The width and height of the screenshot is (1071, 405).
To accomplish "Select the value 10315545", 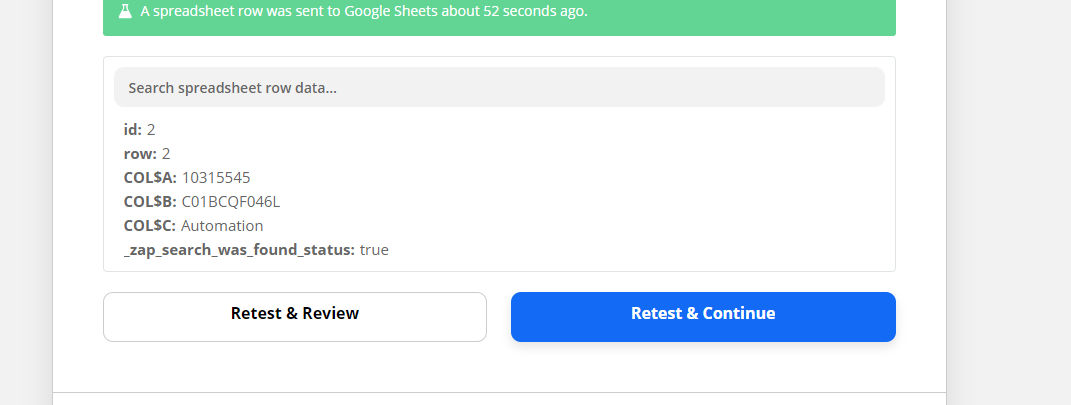I will coord(216,178).
